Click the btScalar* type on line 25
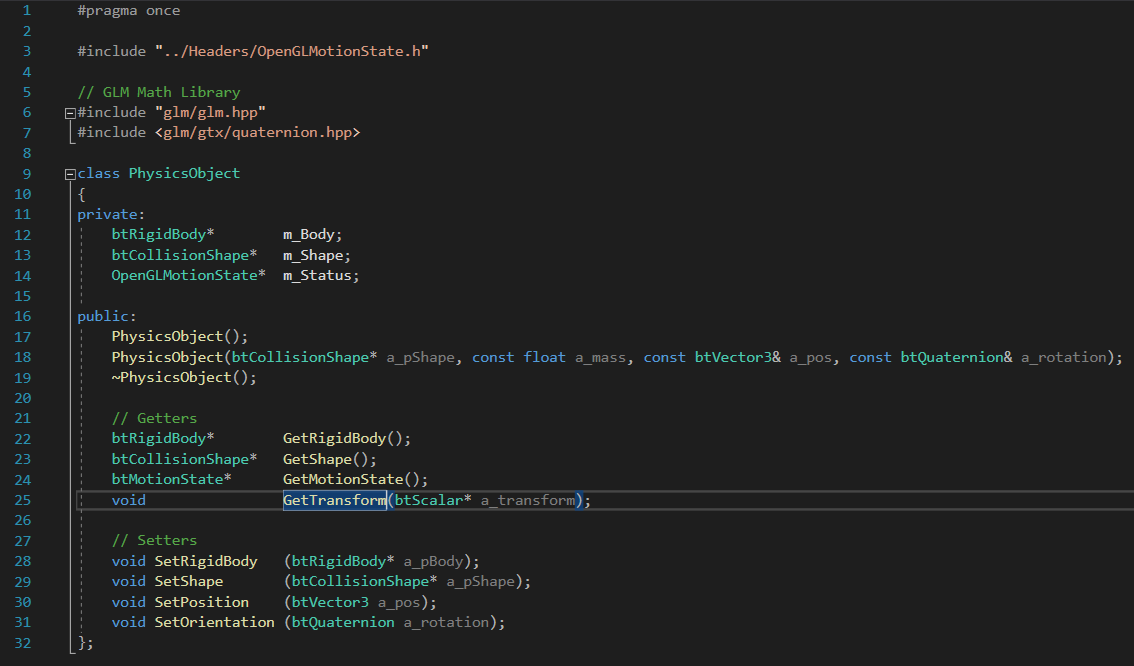 432,500
